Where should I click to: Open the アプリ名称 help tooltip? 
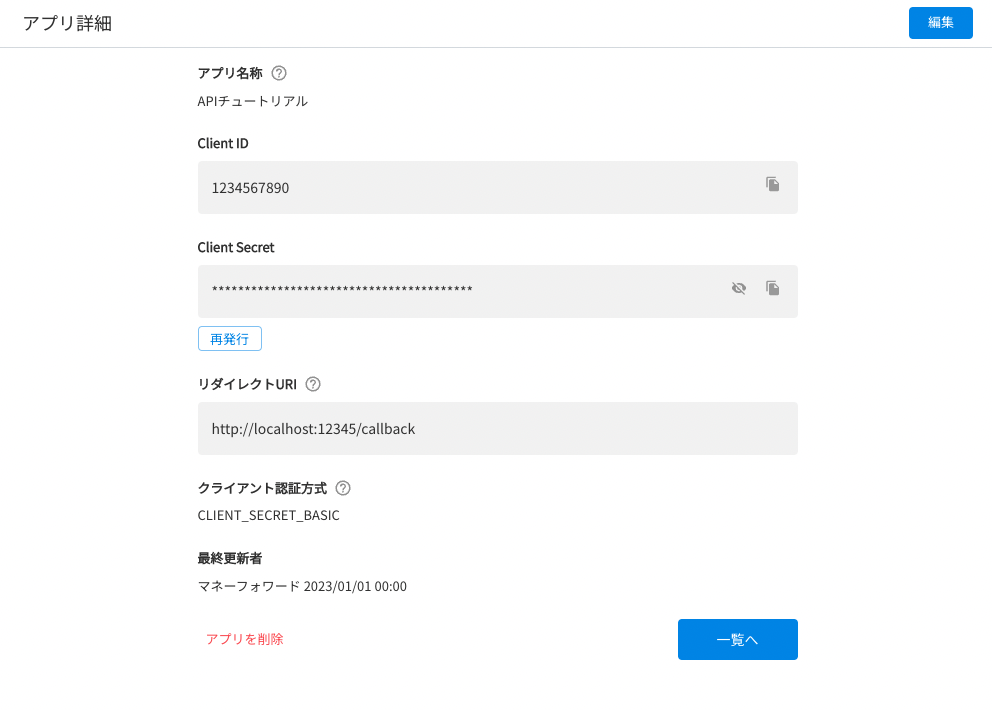pos(279,72)
